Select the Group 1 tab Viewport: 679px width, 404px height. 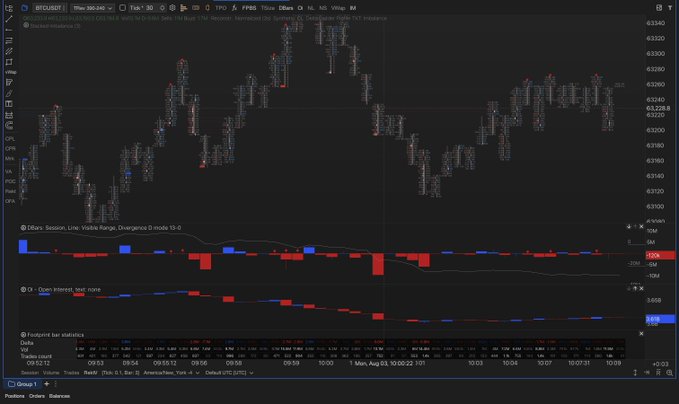tap(23, 384)
